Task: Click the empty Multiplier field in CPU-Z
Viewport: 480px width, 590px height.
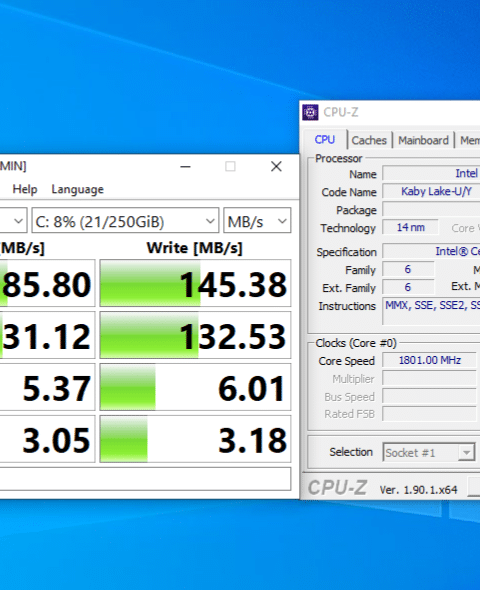Action: pos(430,378)
